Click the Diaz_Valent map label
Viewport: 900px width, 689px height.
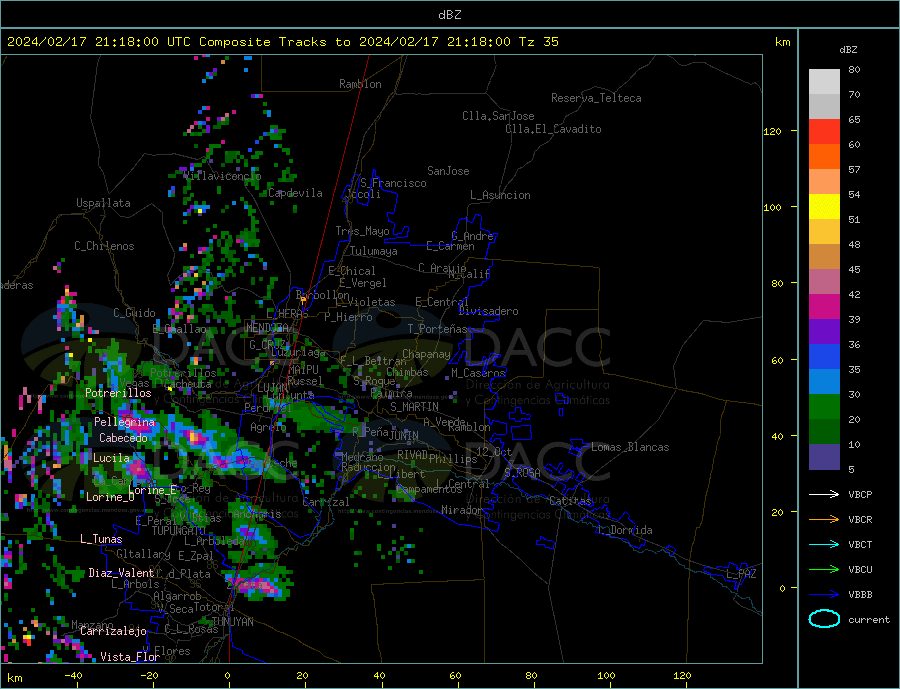click(121, 573)
